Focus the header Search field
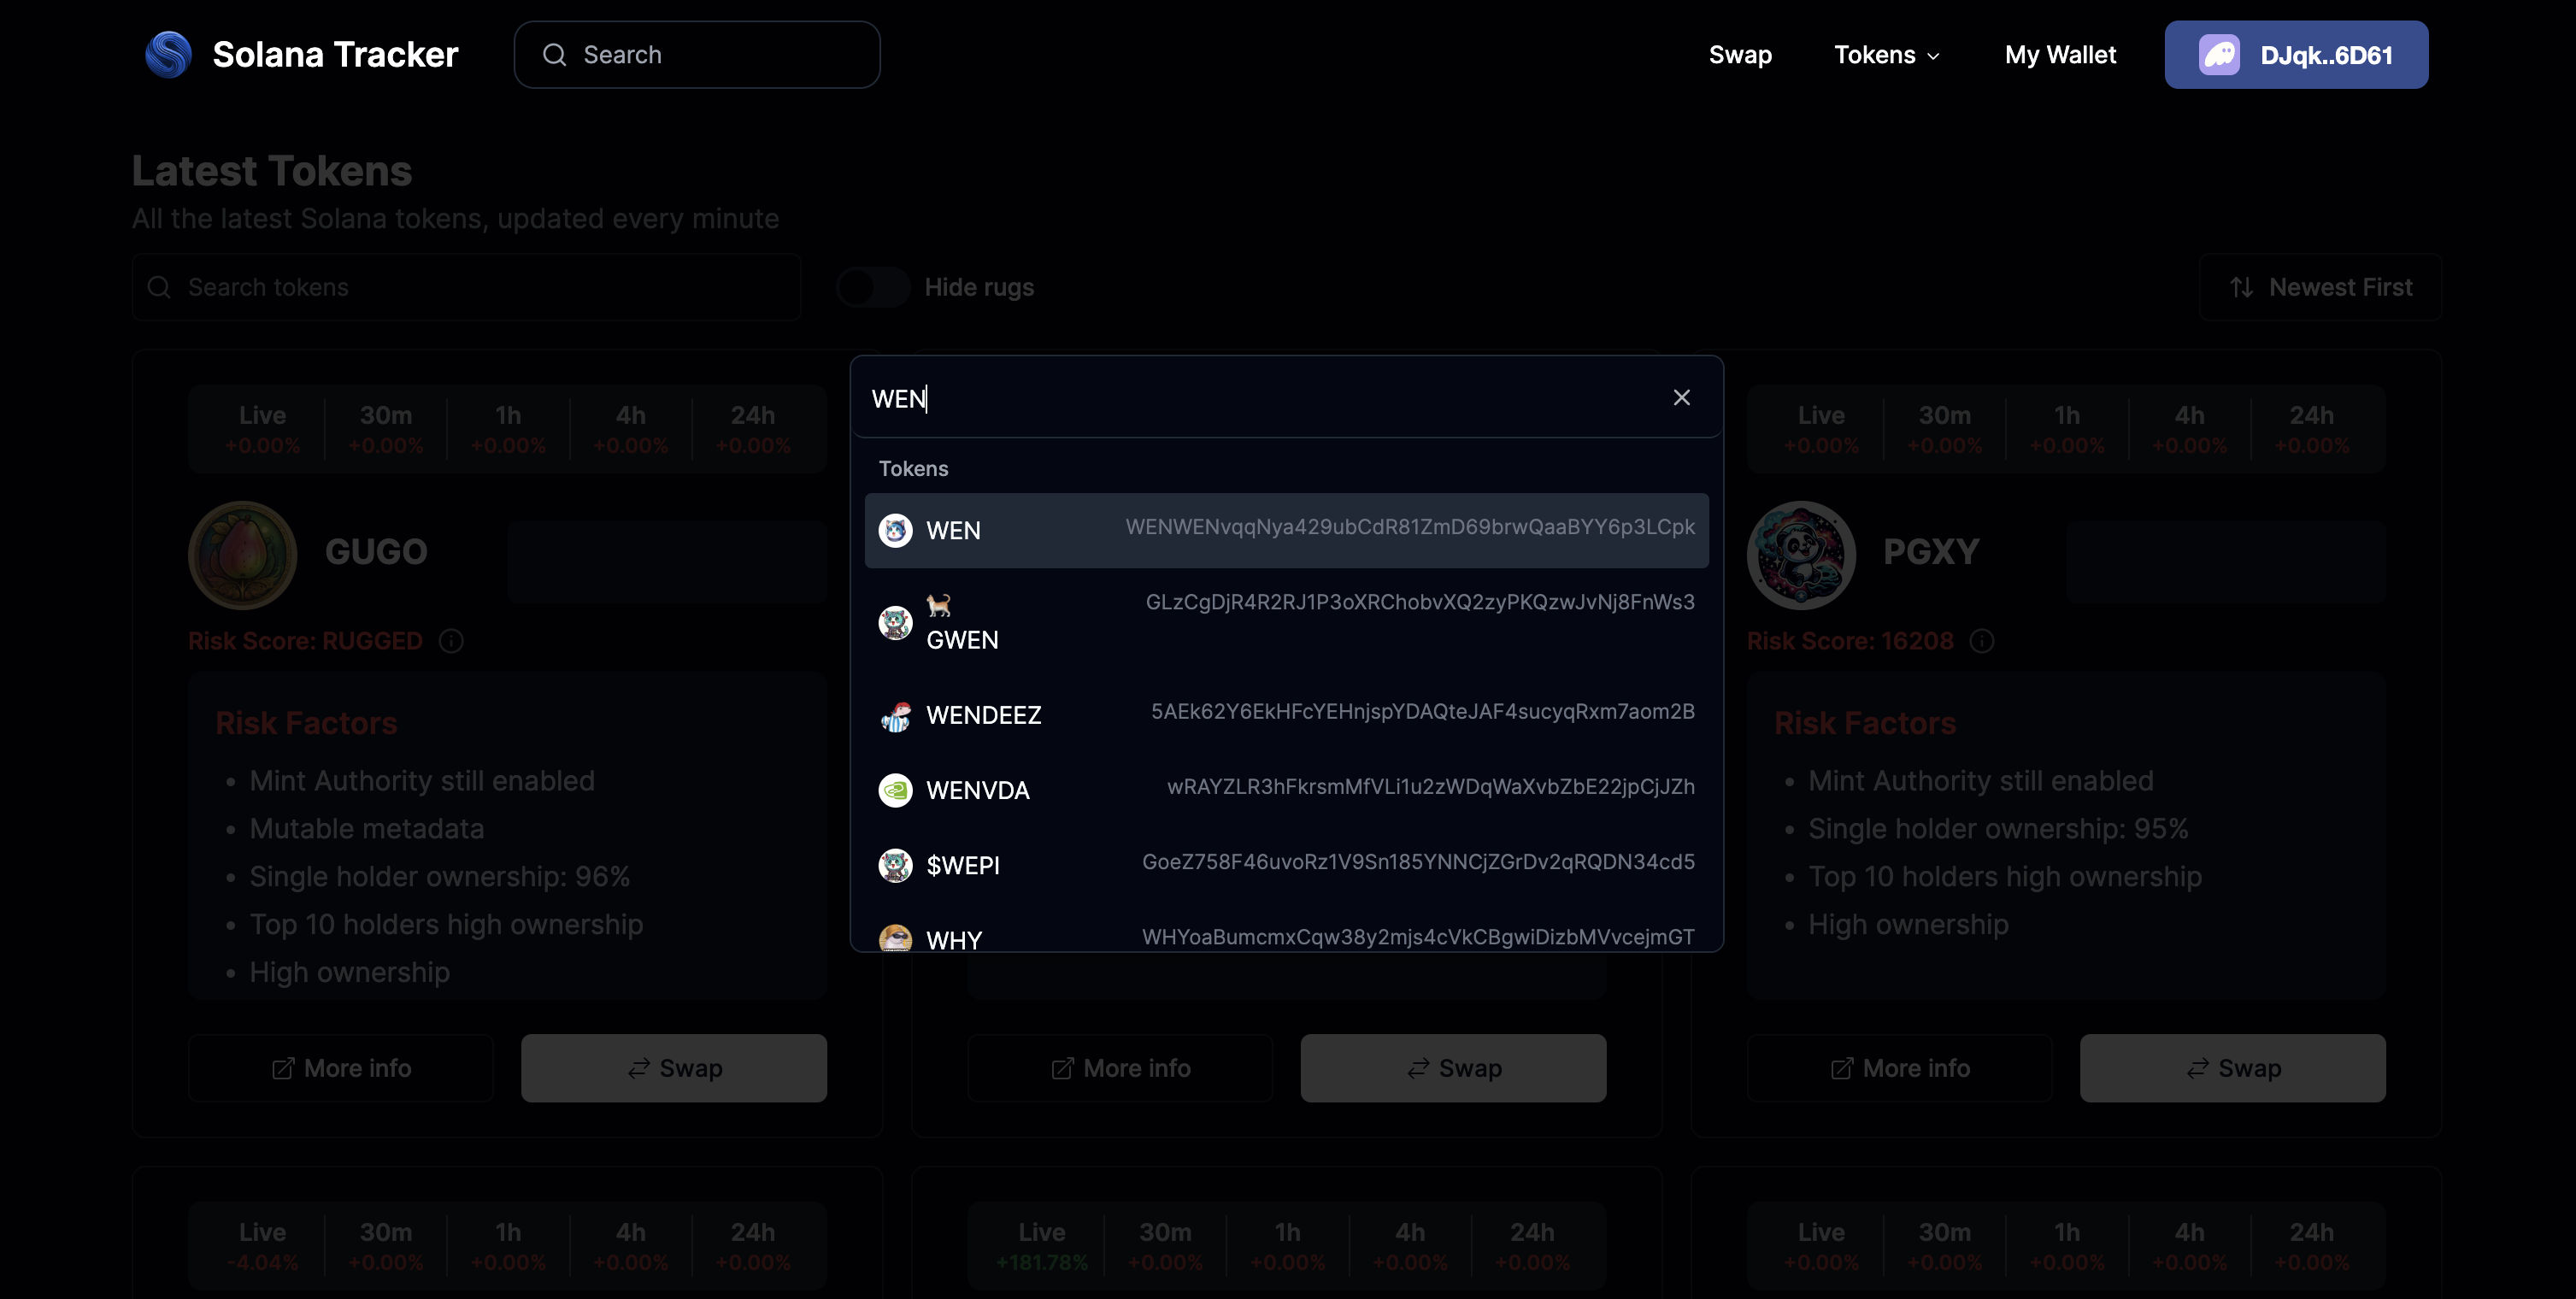The width and height of the screenshot is (2576, 1299). [x=697, y=55]
